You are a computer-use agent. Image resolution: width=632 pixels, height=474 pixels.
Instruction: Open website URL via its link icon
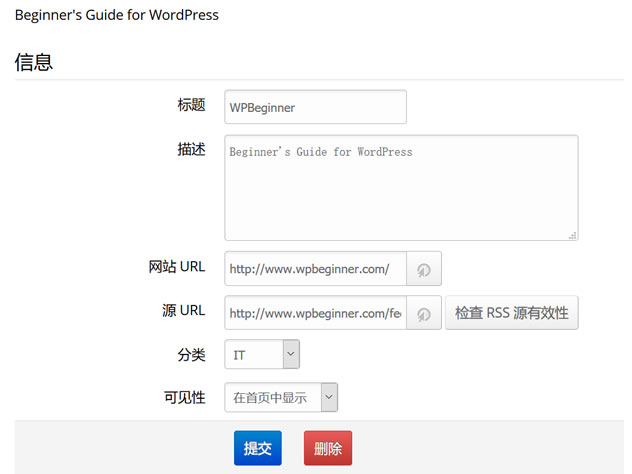(x=424, y=268)
